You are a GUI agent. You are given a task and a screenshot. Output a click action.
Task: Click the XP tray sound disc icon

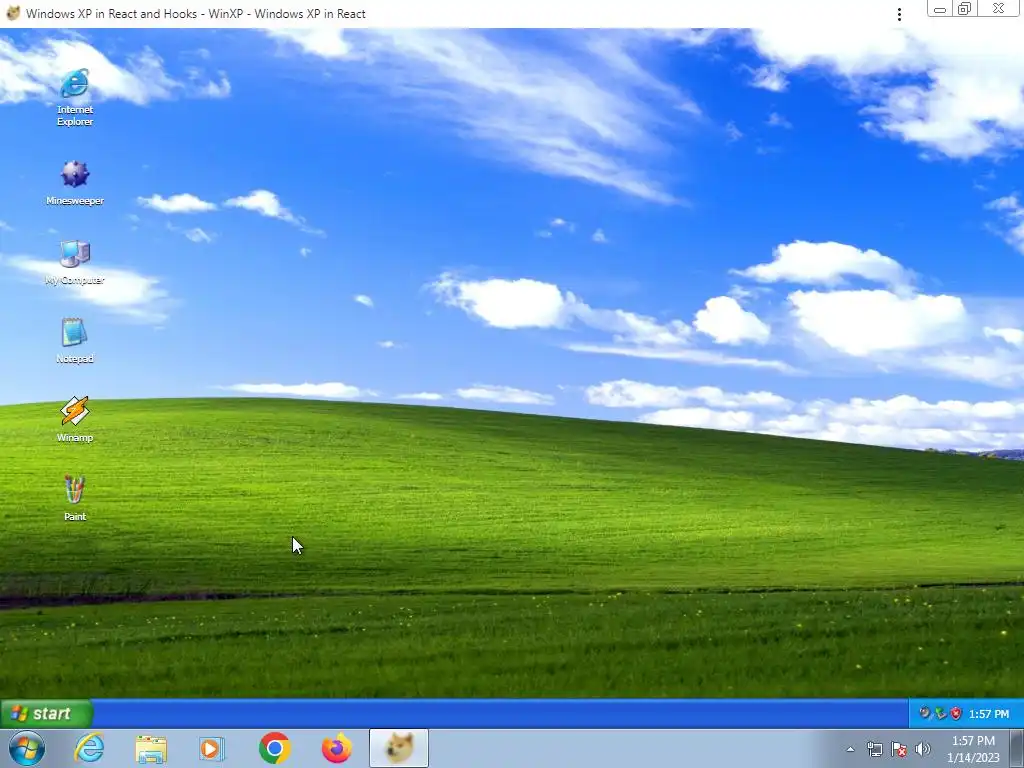point(925,713)
